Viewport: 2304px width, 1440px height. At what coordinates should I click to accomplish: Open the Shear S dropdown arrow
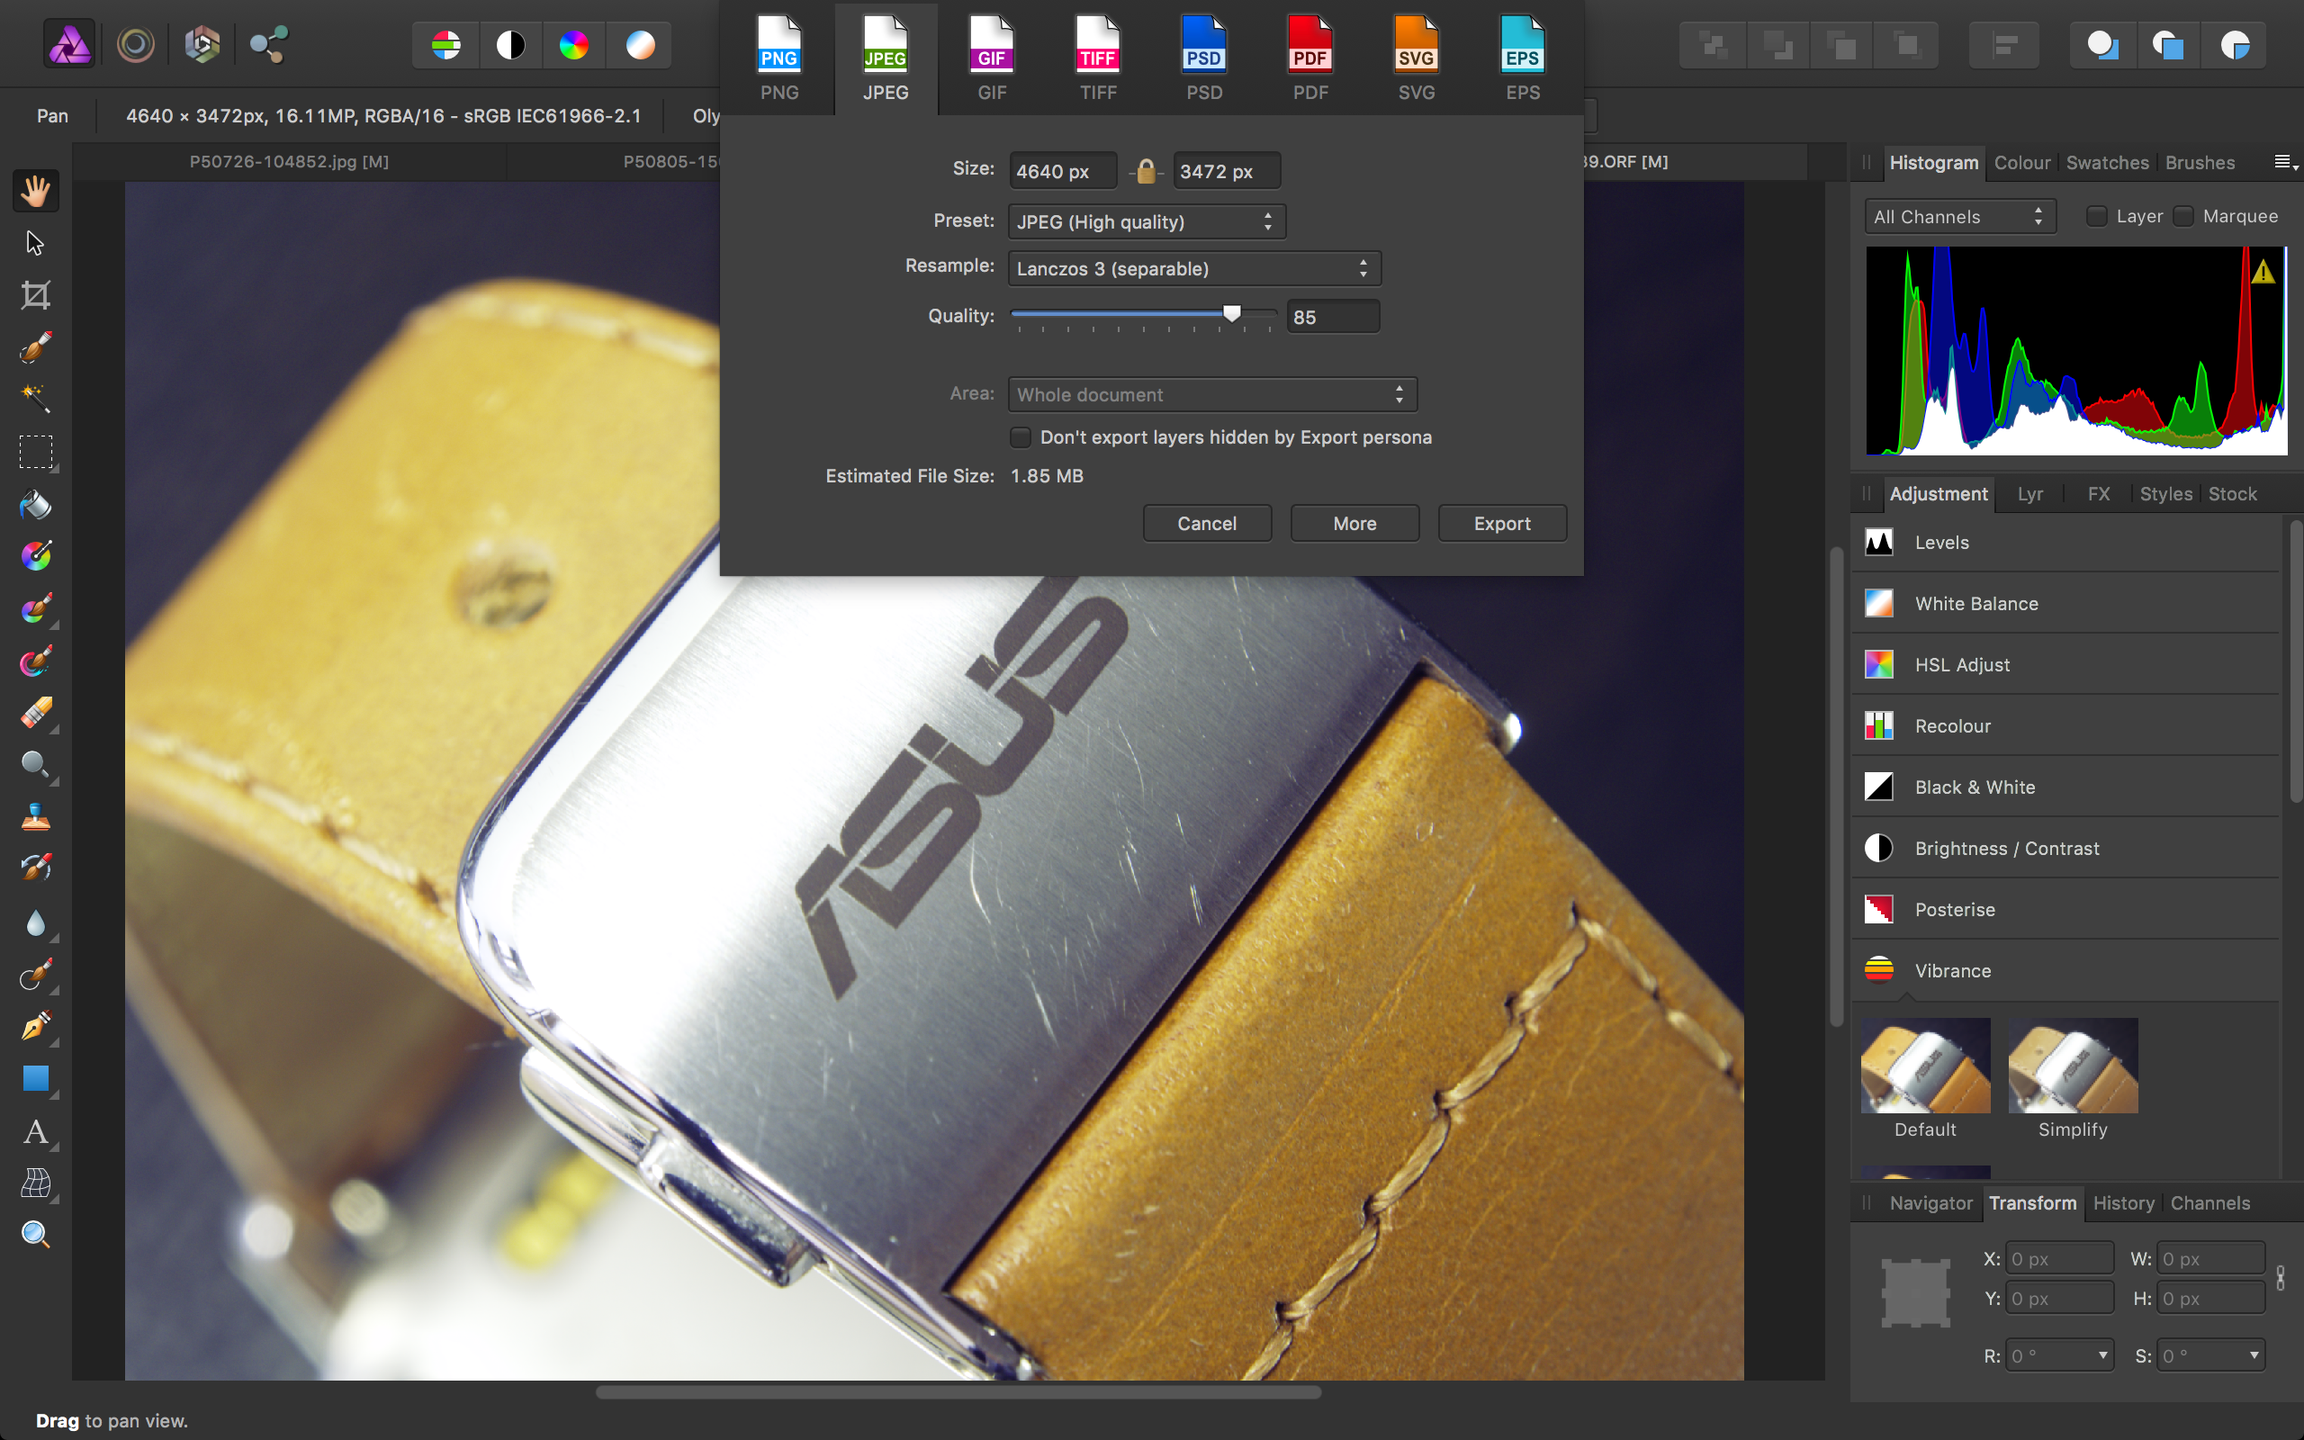(2254, 1356)
